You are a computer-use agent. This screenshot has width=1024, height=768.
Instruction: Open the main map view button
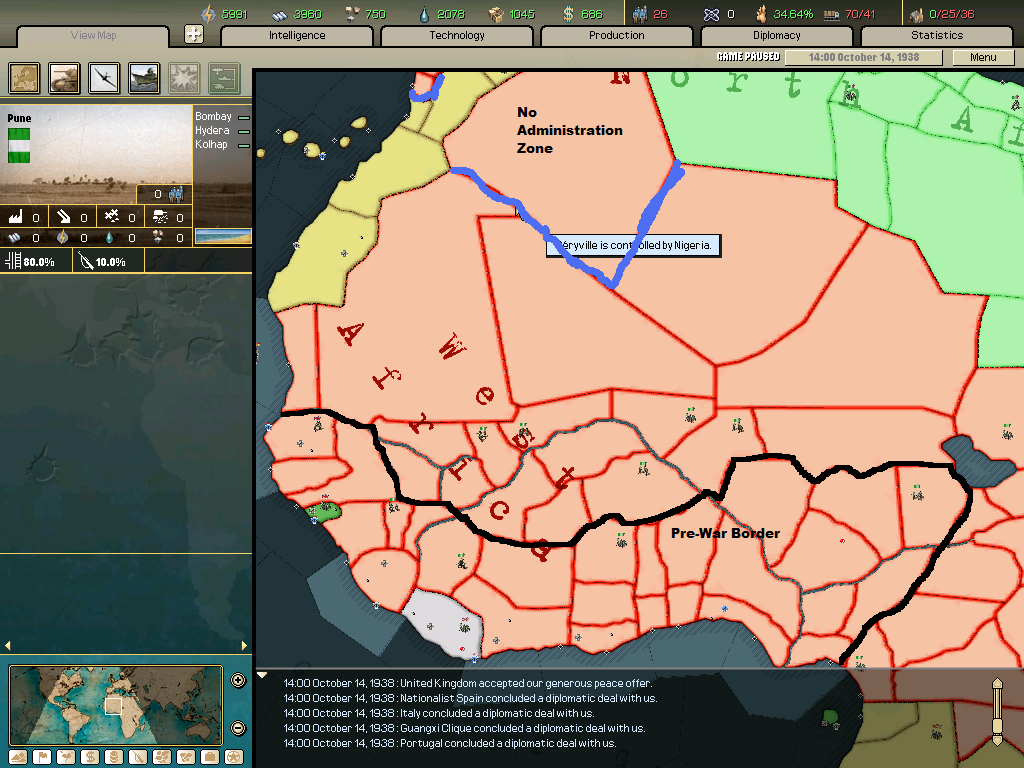pyautogui.click(x=24, y=78)
